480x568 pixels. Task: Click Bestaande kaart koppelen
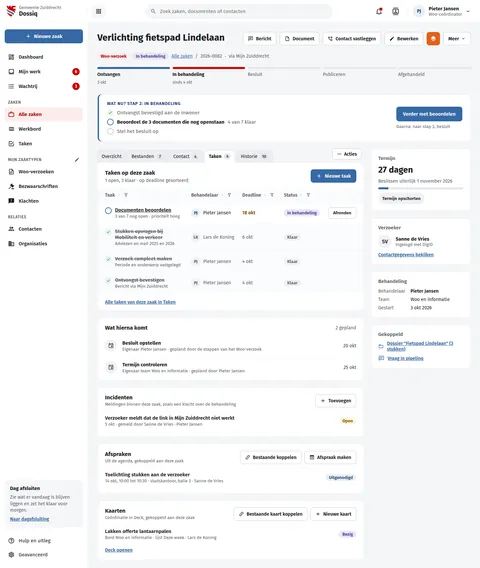point(271,514)
